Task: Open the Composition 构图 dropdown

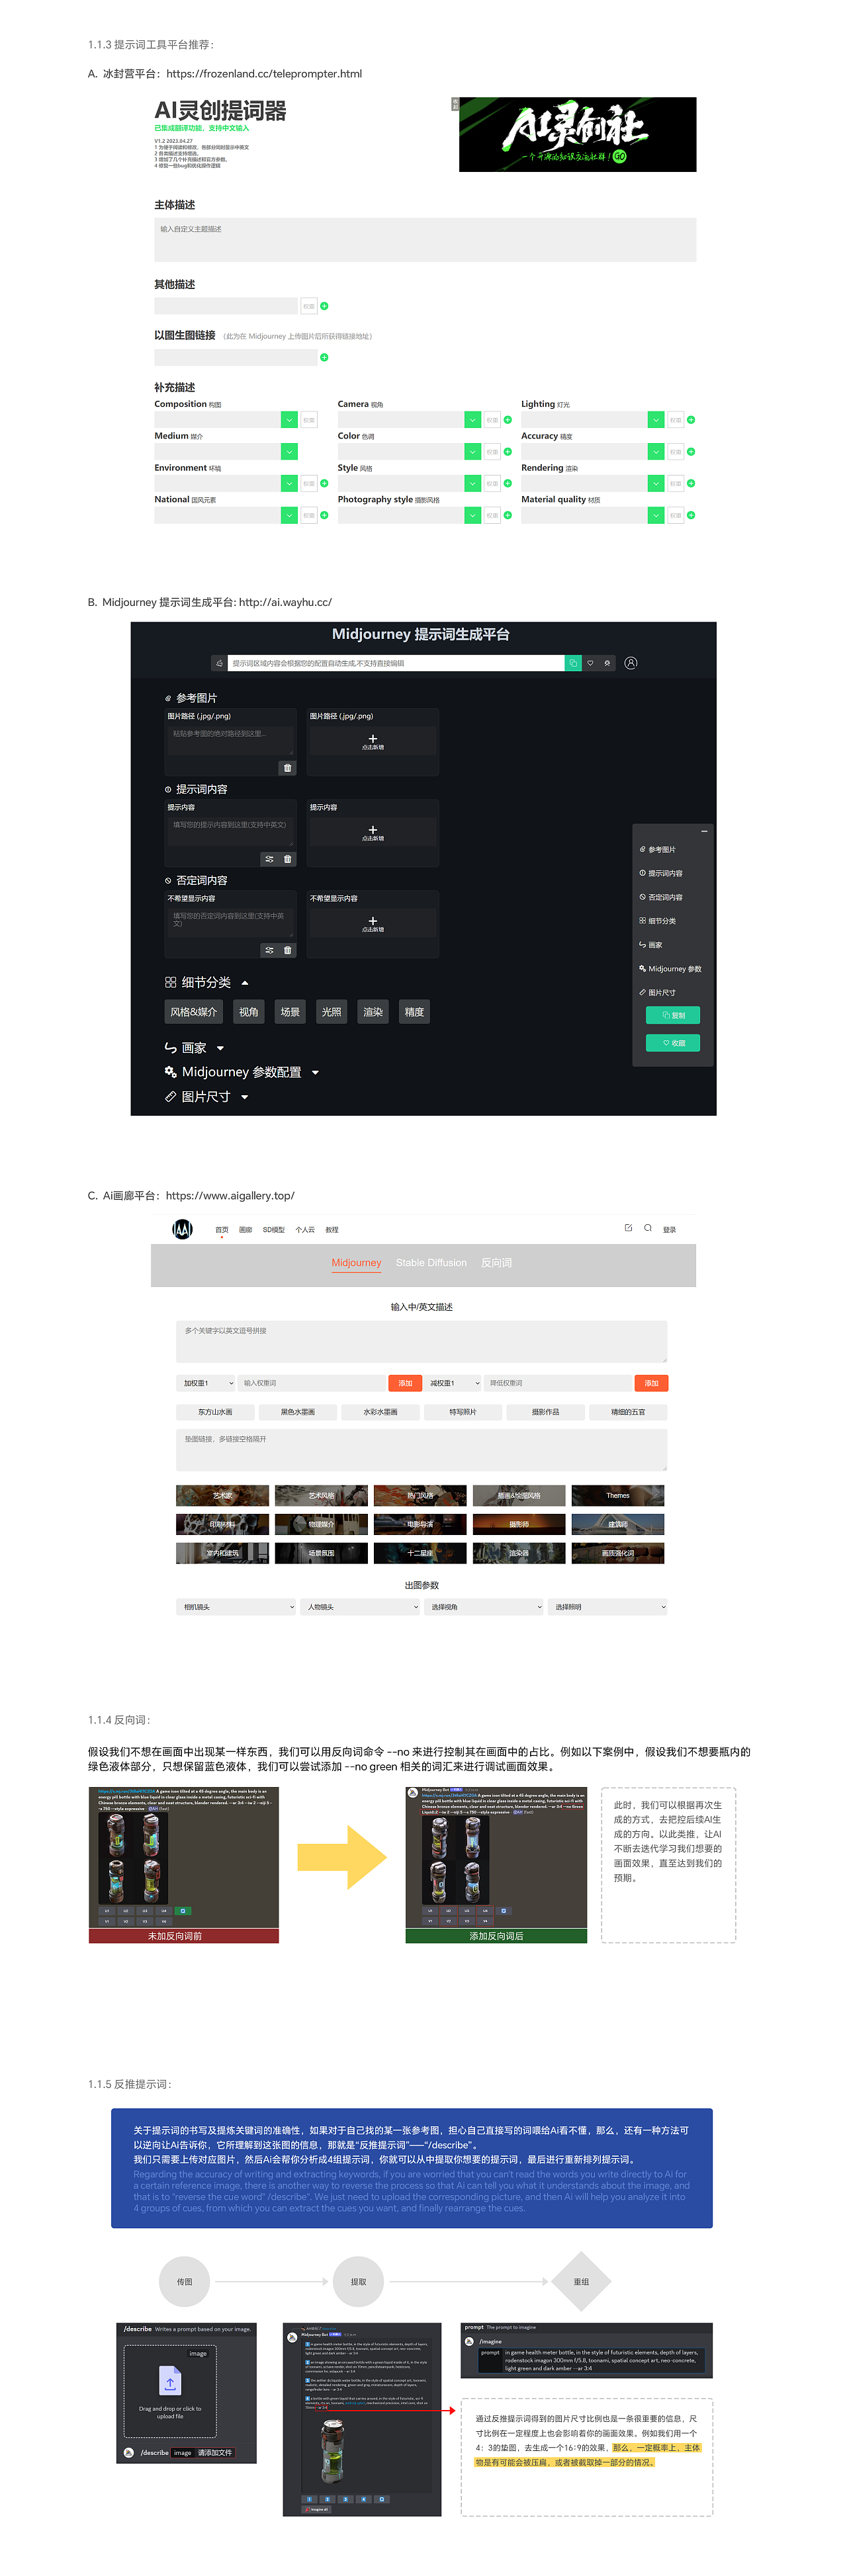Action: pos(289,420)
